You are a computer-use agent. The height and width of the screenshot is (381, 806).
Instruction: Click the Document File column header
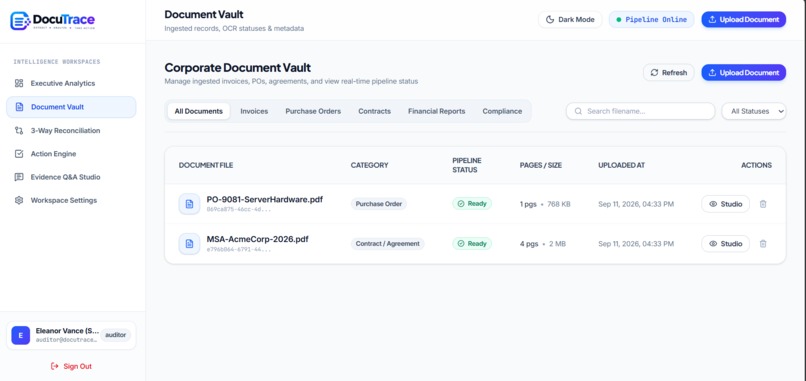[206, 165]
